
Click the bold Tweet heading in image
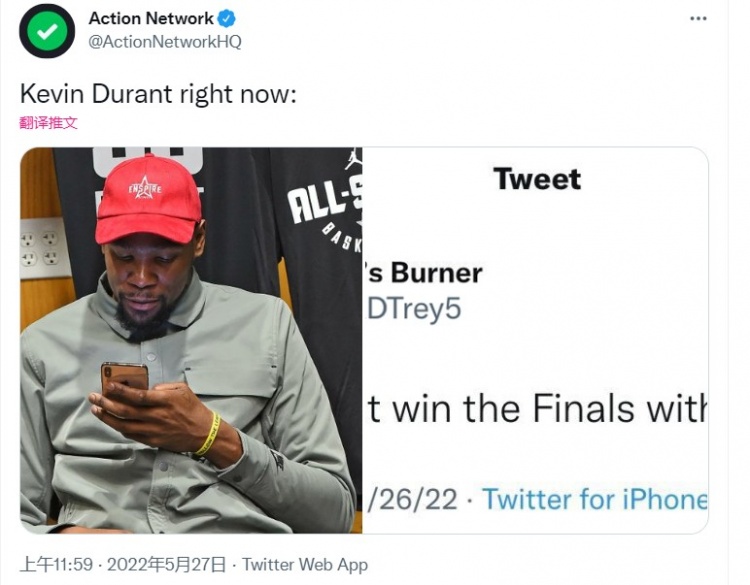click(x=537, y=179)
